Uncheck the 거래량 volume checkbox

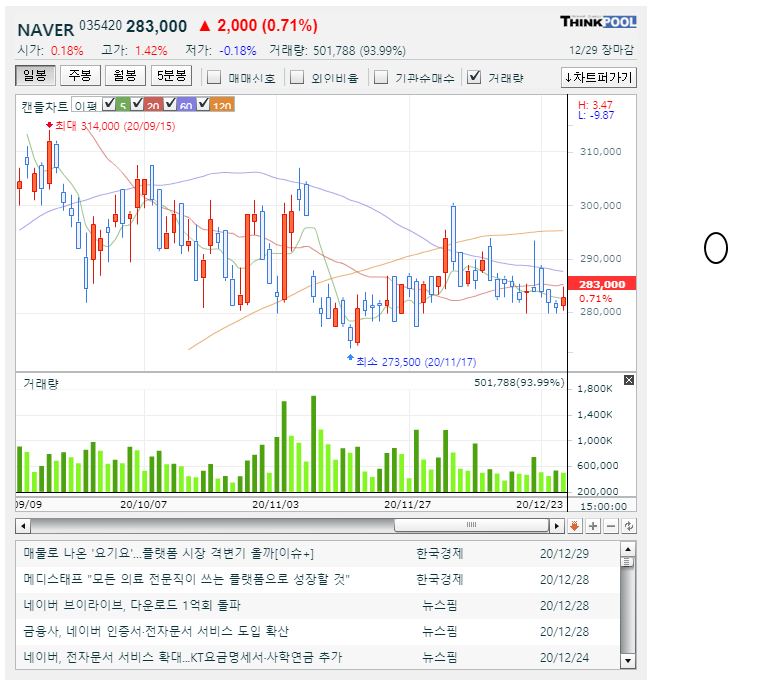coord(474,77)
